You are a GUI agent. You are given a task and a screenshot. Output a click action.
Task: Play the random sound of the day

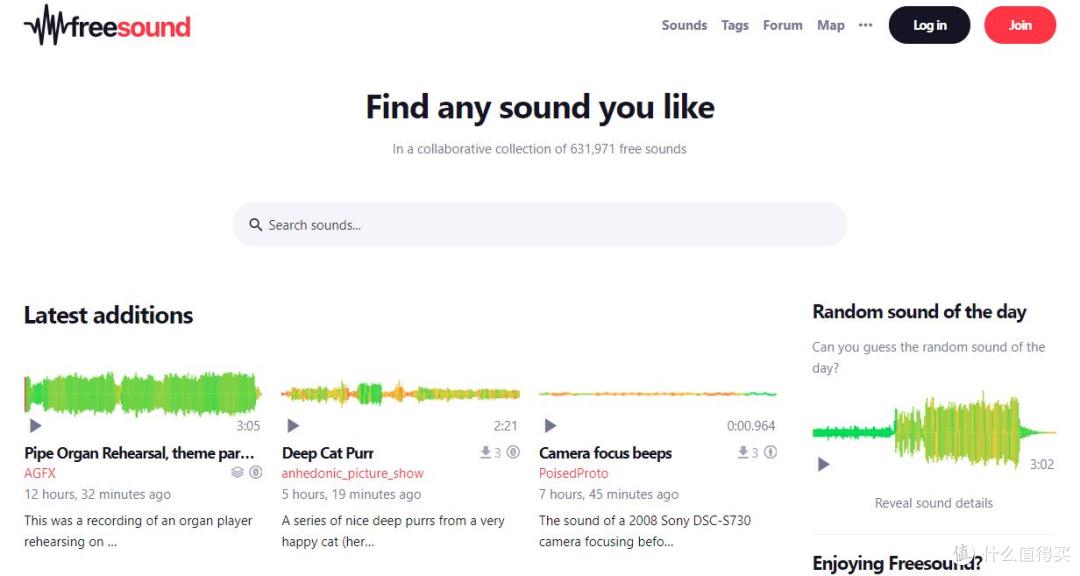tap(823, 464)
